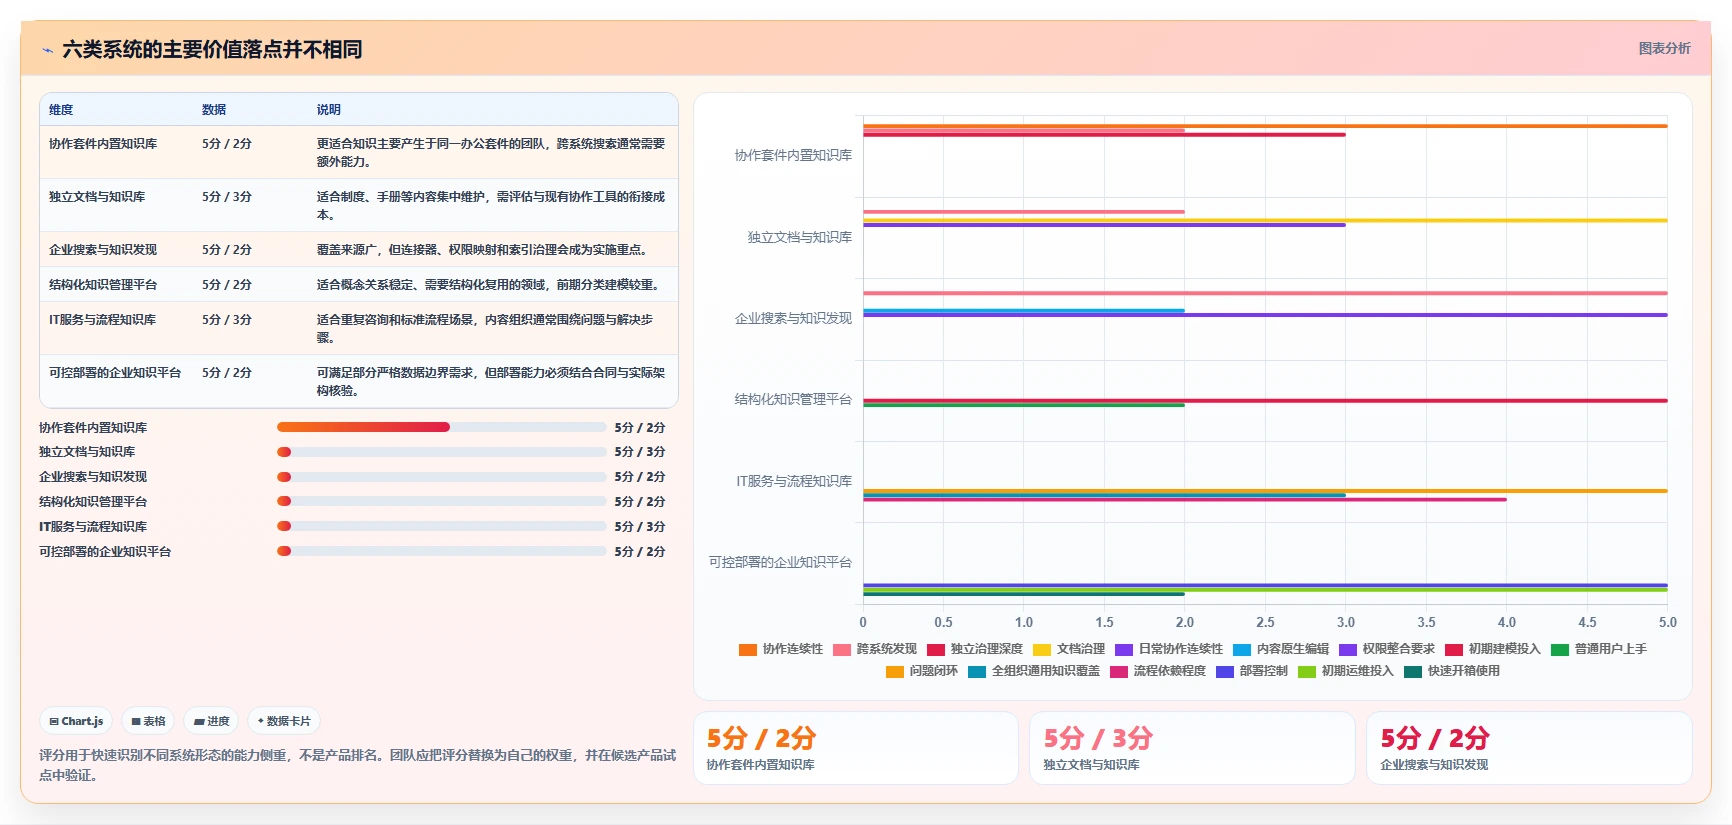This screenshot has width=1732, height=825.
Task: Click the header title 六类系统的主要价值落点并不相同
Action: (x=212, y=49)
